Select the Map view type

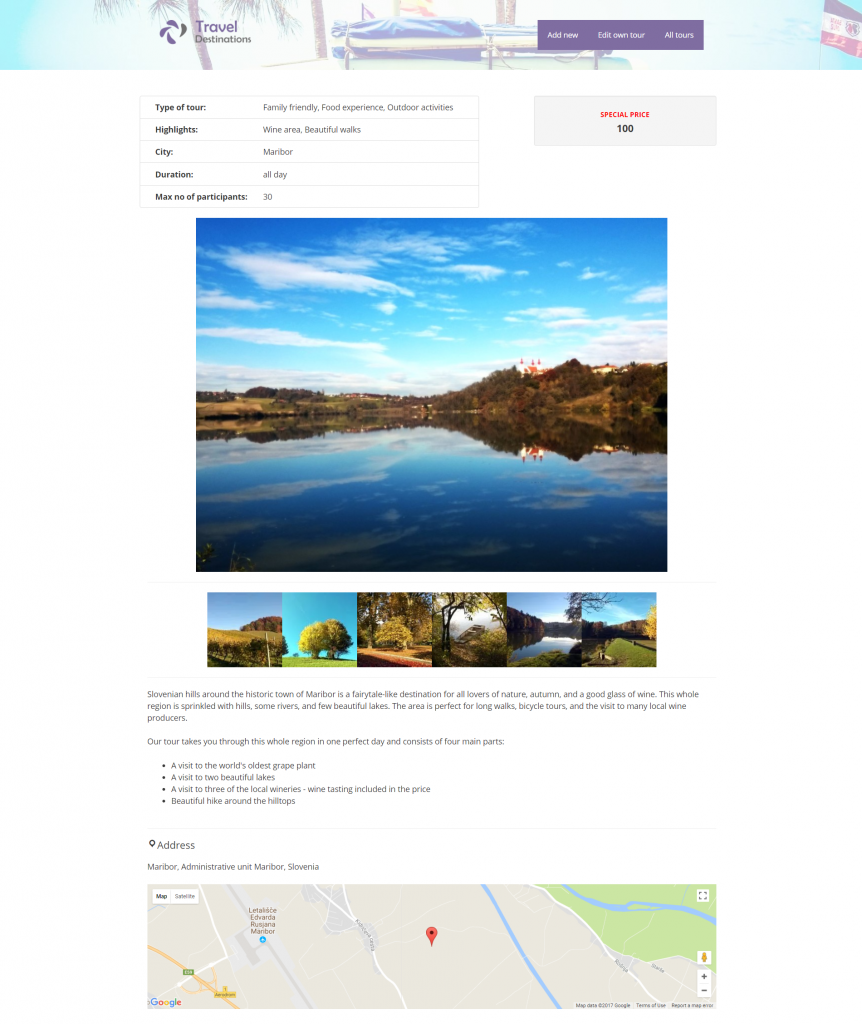(x=161, y=896)
